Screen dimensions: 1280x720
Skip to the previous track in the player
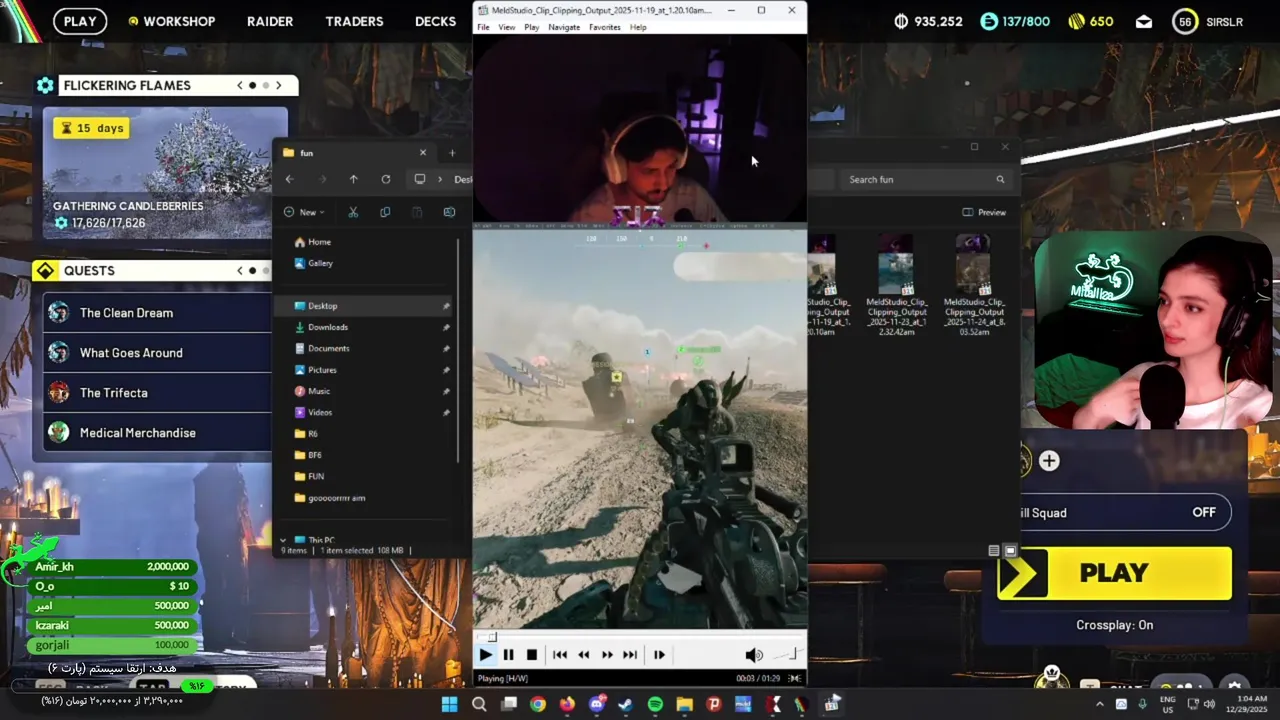pyautogui.click(x=560, y=655)
